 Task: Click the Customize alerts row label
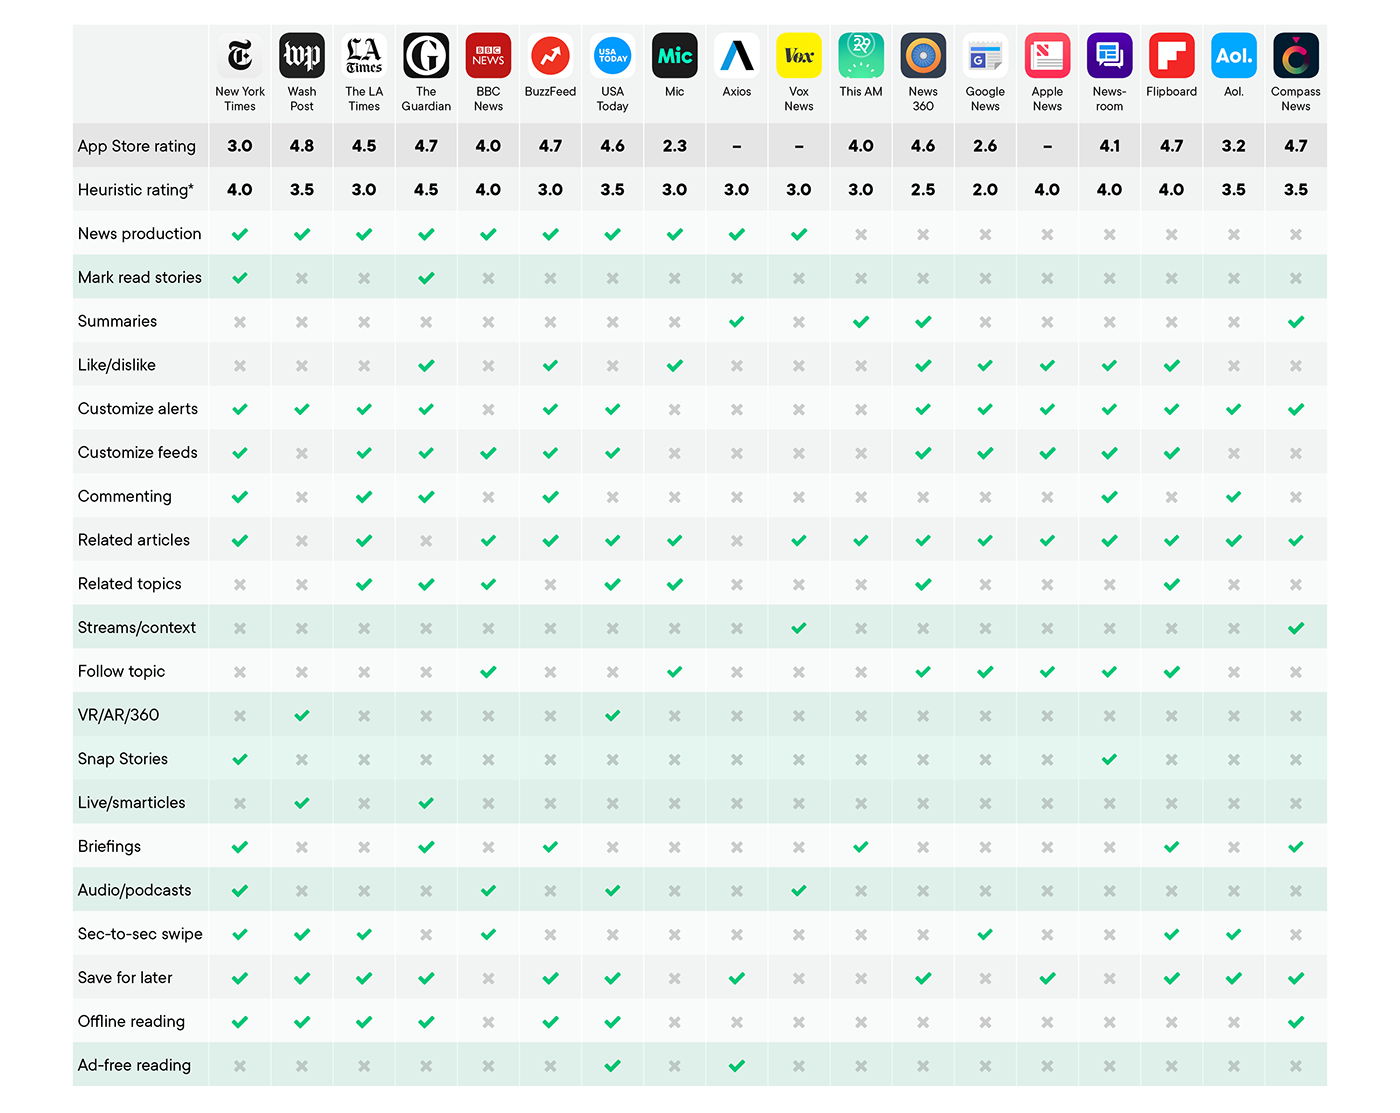click(138, 409)
